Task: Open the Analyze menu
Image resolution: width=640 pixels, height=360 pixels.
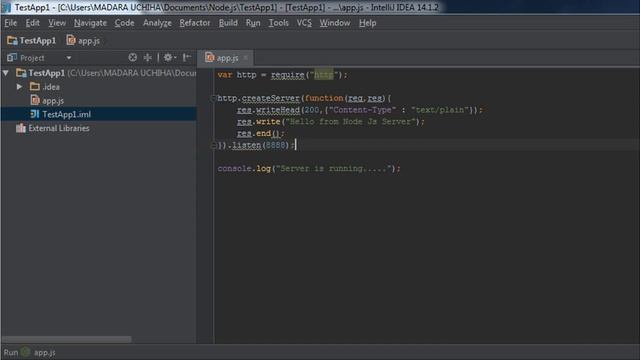Action: tap(157, 23)
